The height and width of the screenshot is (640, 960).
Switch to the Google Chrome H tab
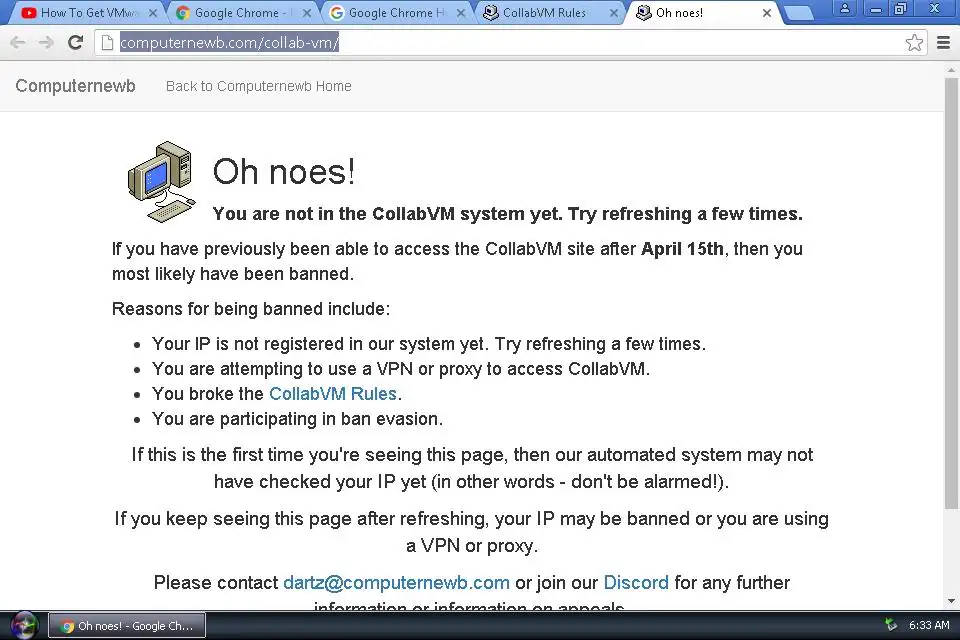(x=396, y=12)
